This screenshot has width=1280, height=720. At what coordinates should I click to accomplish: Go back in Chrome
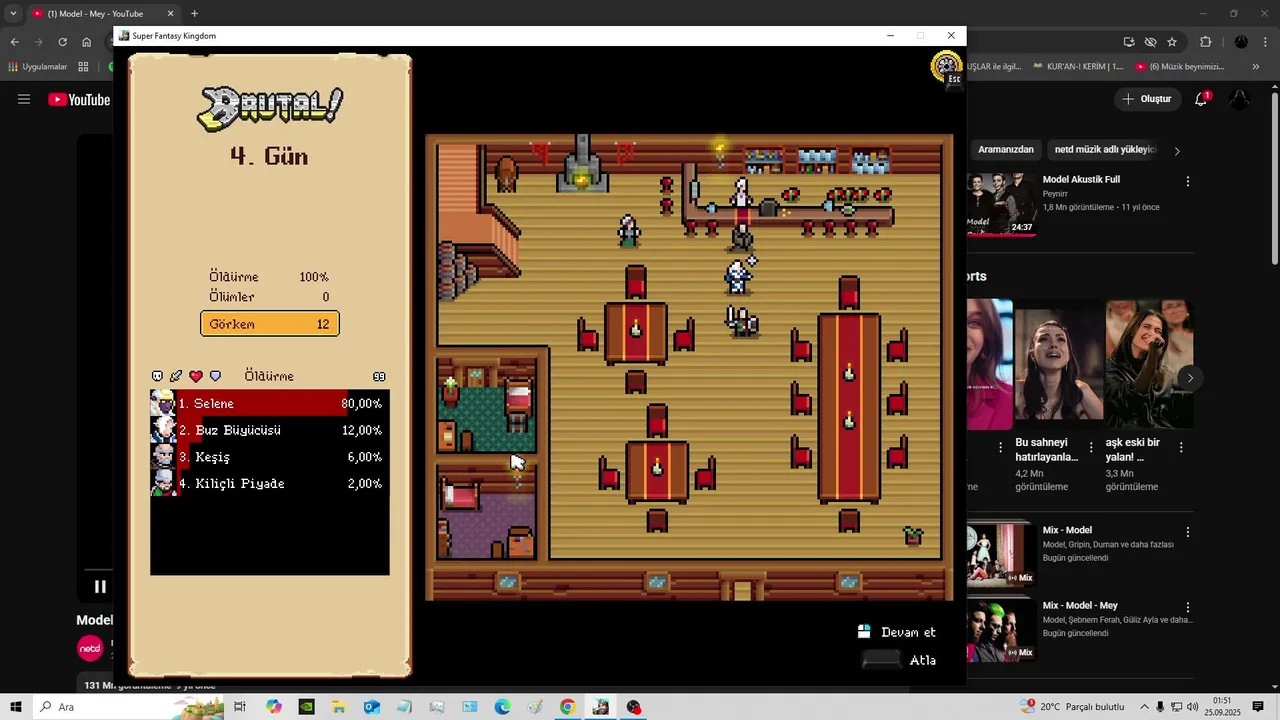coord(14,42)
